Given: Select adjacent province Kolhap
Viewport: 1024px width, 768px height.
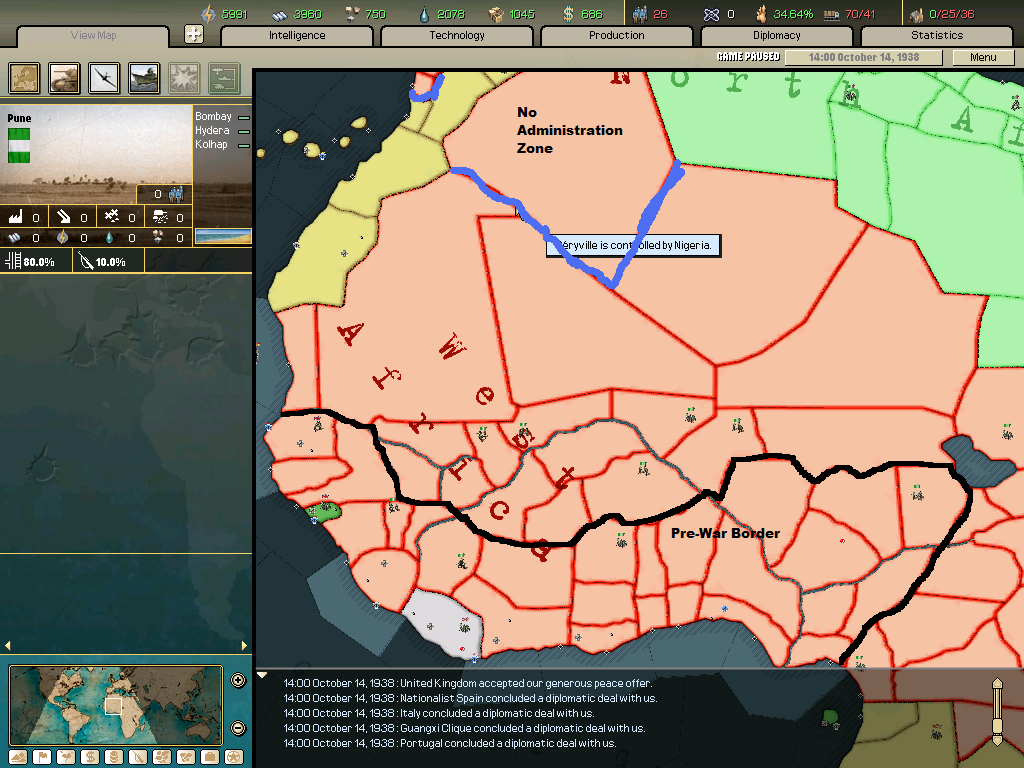Looking at the screenshot, I should pos(212,144).
